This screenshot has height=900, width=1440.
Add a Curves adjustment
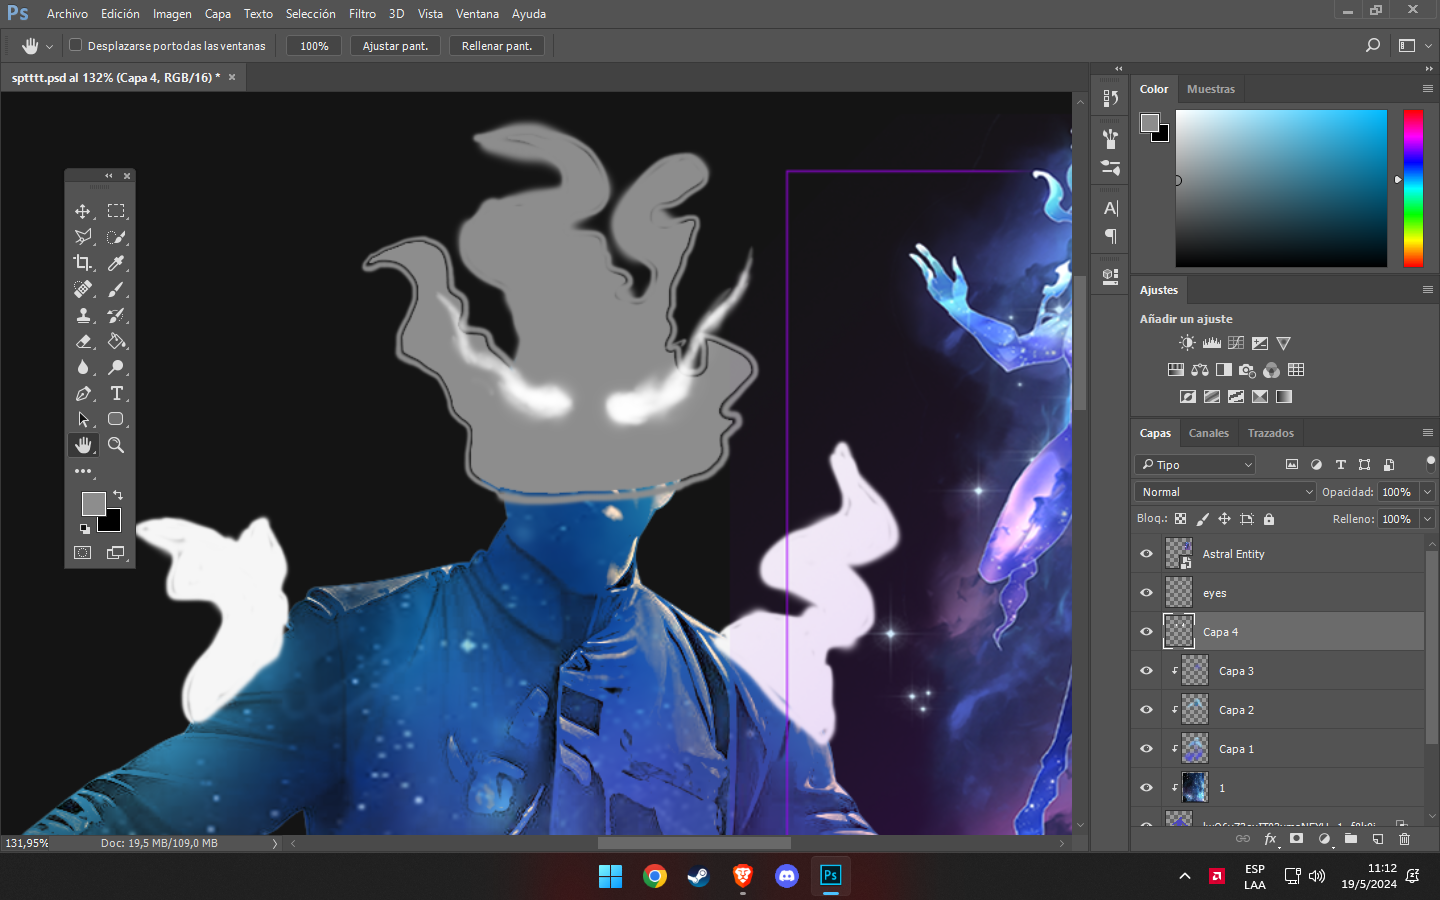(1236, 343)
